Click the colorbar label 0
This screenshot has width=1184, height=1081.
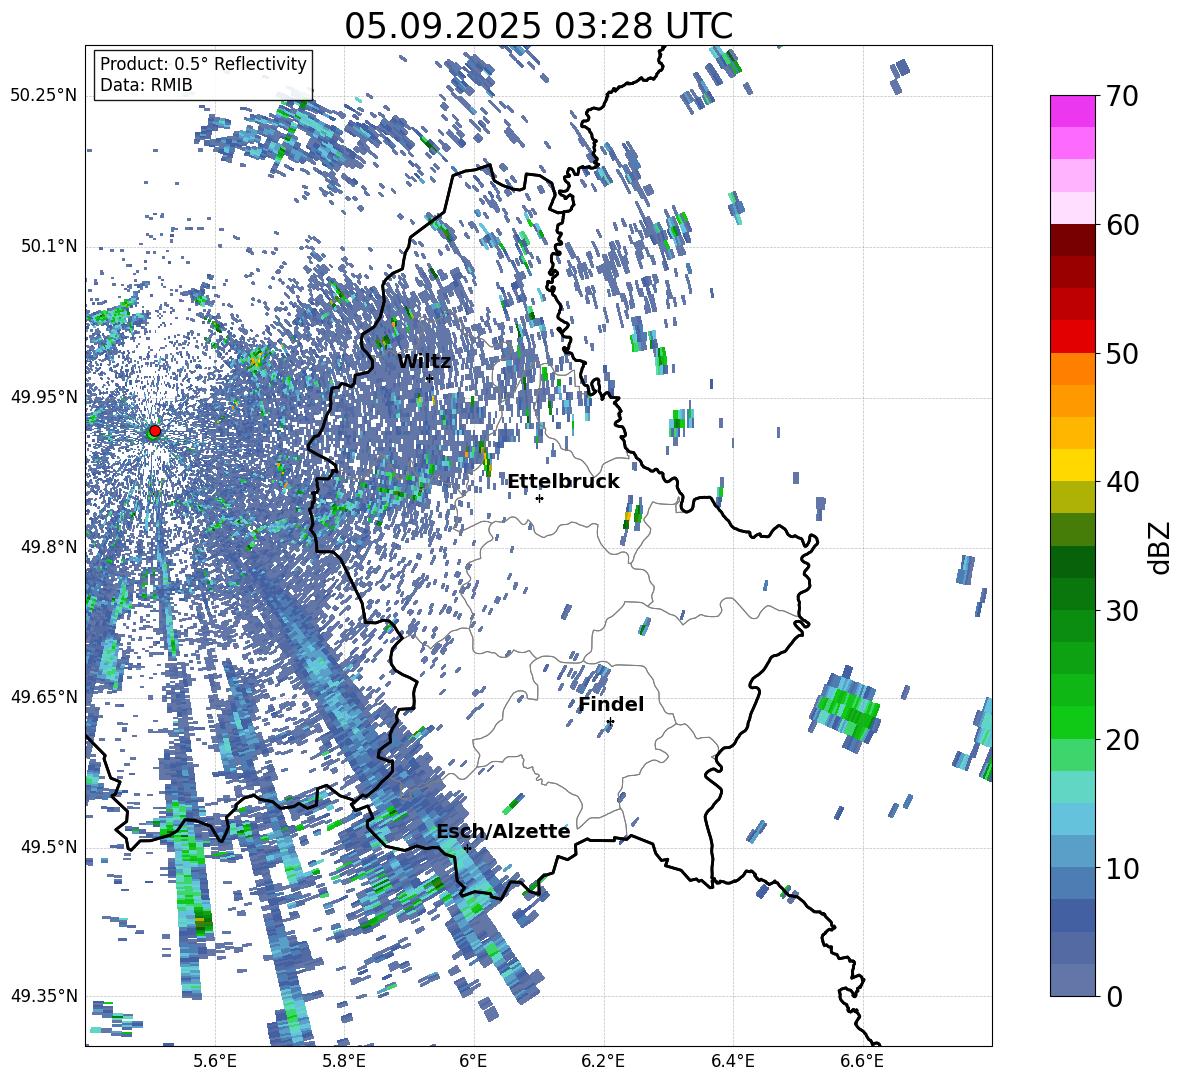click(x=1114, y=997)
